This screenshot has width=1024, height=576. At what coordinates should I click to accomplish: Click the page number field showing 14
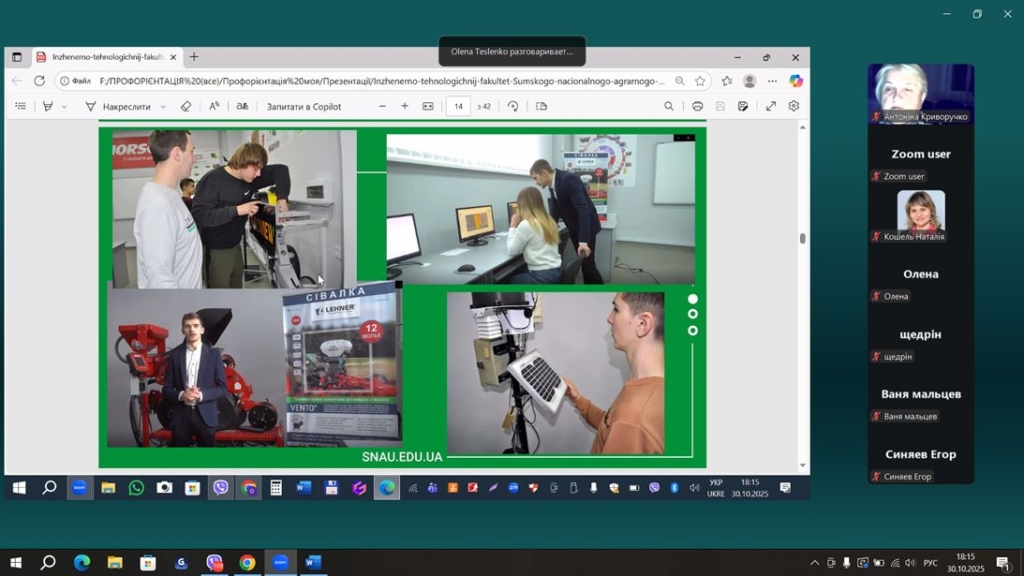tap(458, 106)
